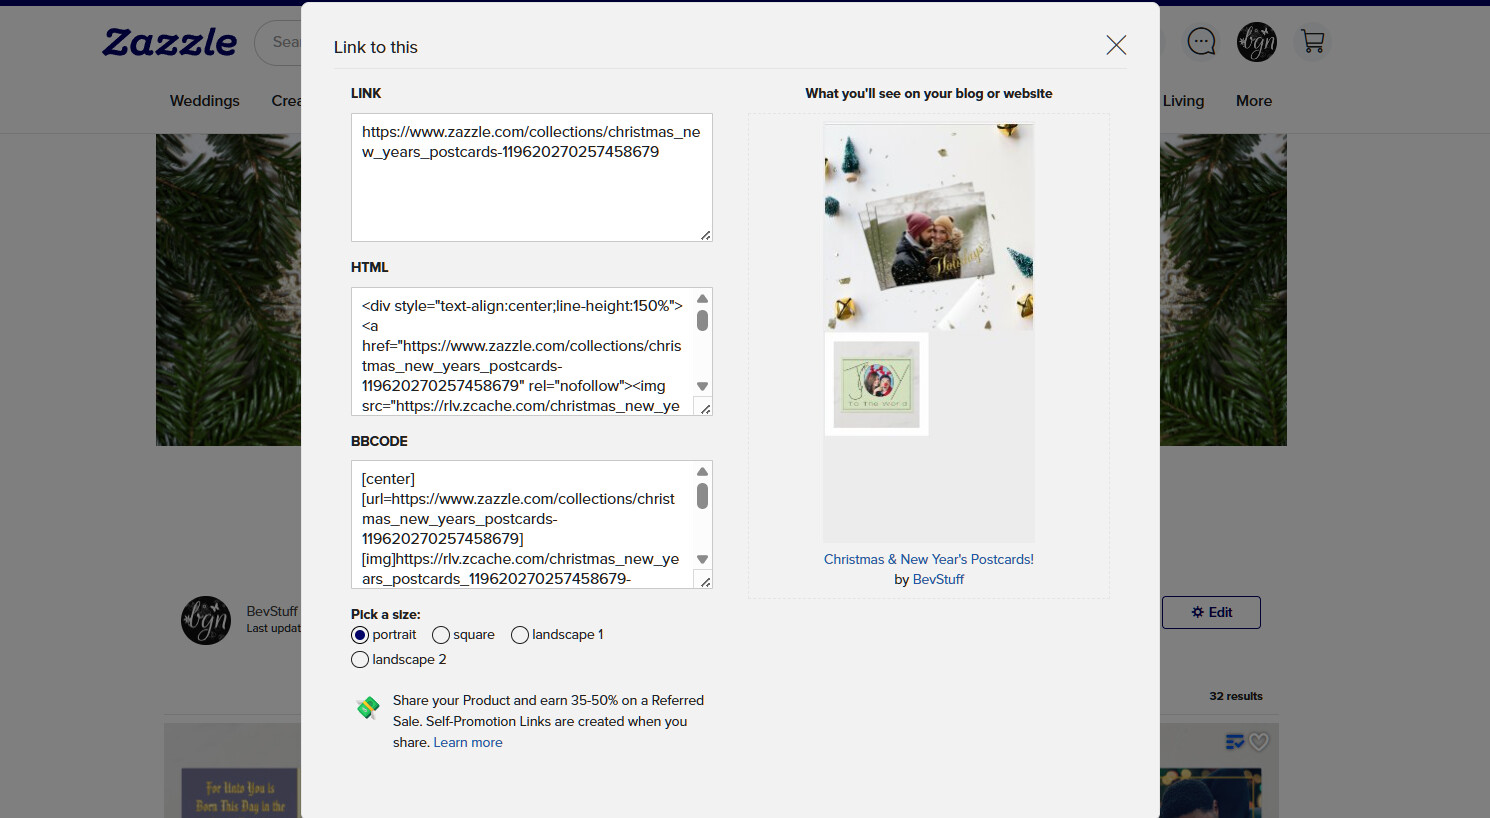The height and width of the screenshot is (818, 1490).
Task: Click the BevStuff store name on page
Action: (x=272, y=611)
